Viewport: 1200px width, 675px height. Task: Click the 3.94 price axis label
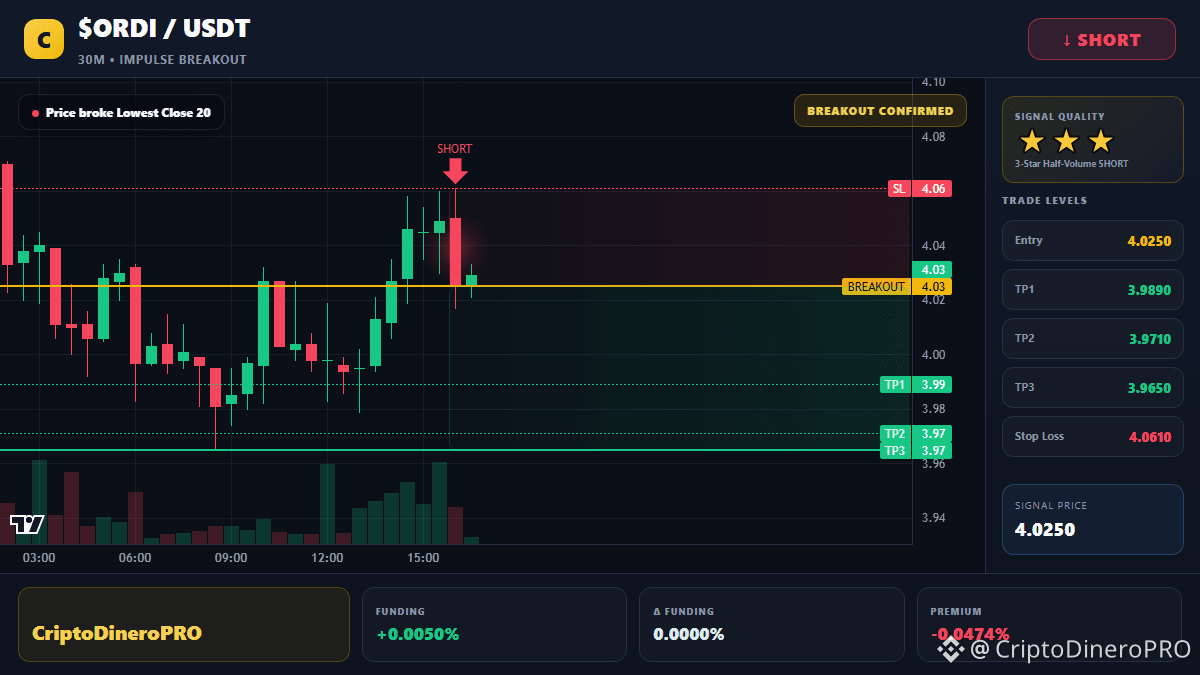933,518
